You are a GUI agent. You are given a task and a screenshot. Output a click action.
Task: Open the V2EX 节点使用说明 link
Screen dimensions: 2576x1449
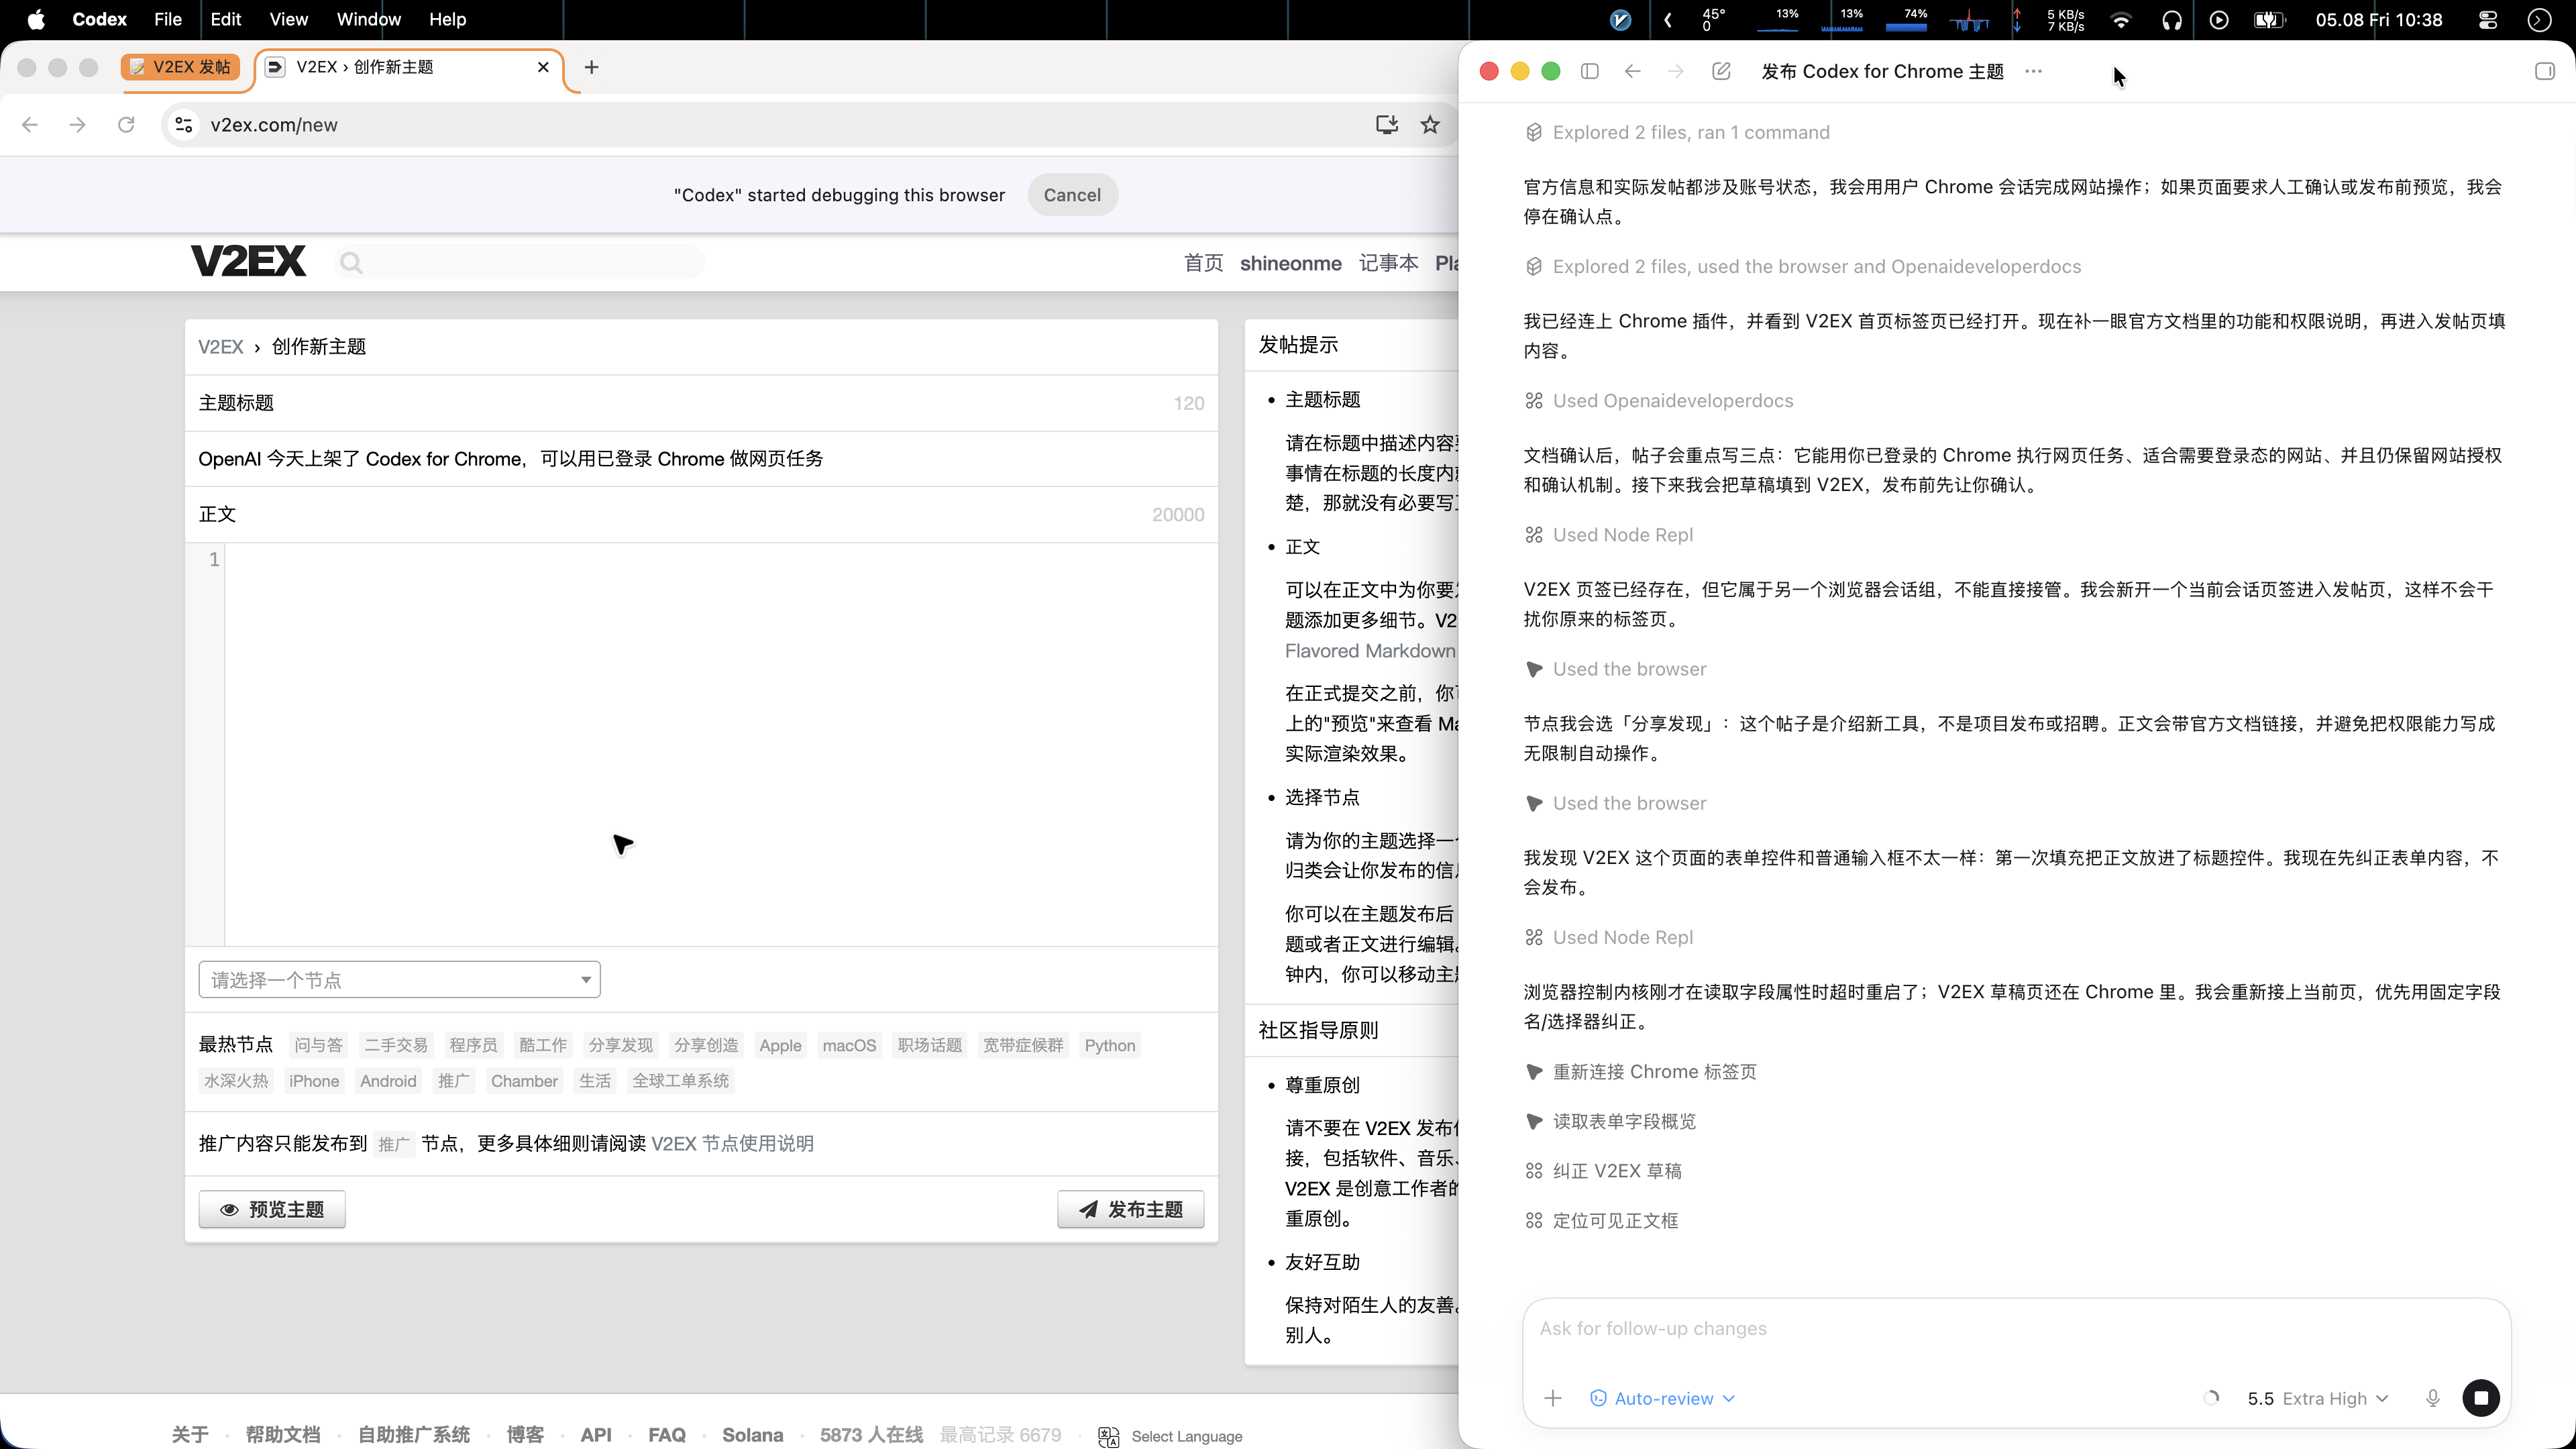coord(732,1143)
